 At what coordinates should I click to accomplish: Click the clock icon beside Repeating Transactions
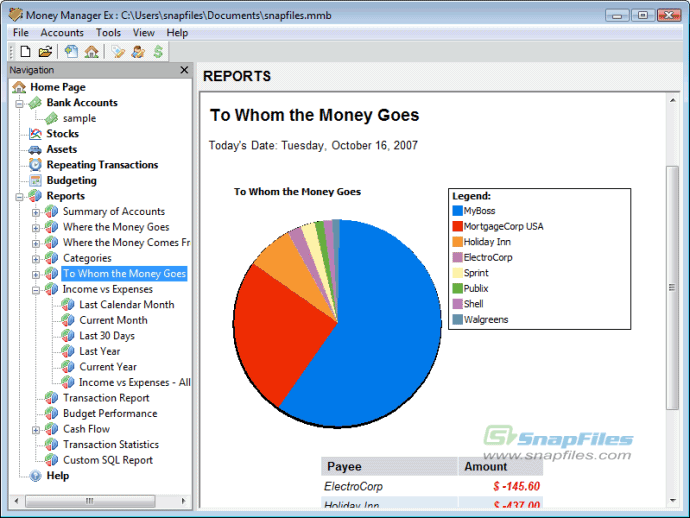coord(35,165)
